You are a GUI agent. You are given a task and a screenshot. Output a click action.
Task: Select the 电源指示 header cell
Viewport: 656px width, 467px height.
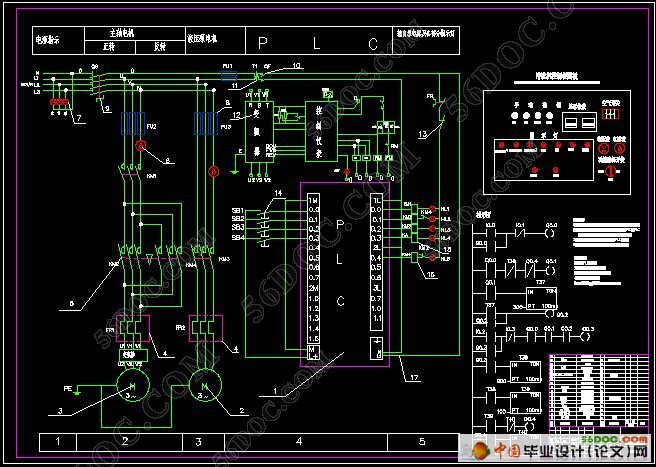(50, 42)
